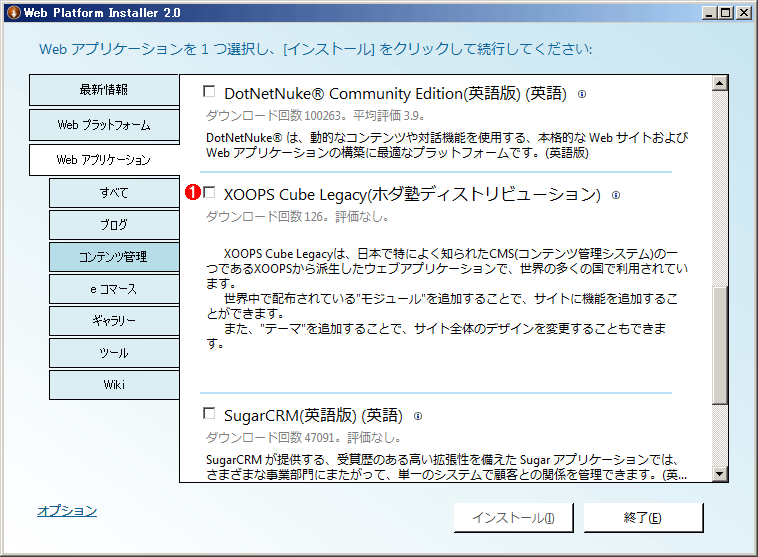Click the application list scrollbar thumb
The height and width of the screenshot is (557, 758).
[720, 346]
